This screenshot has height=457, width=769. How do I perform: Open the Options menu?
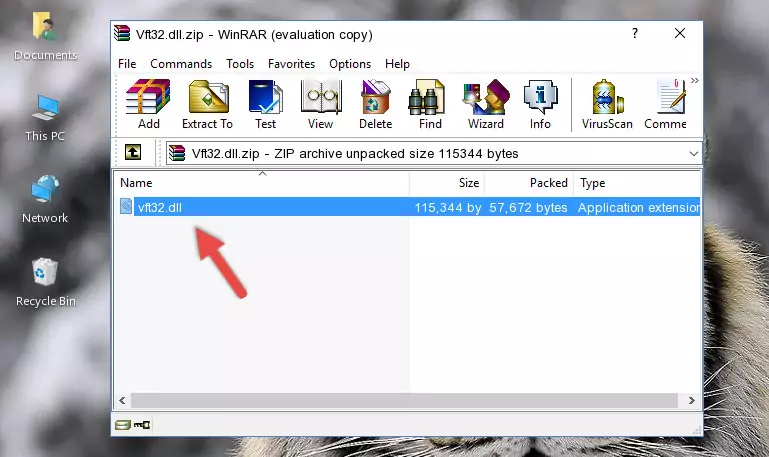350,64
